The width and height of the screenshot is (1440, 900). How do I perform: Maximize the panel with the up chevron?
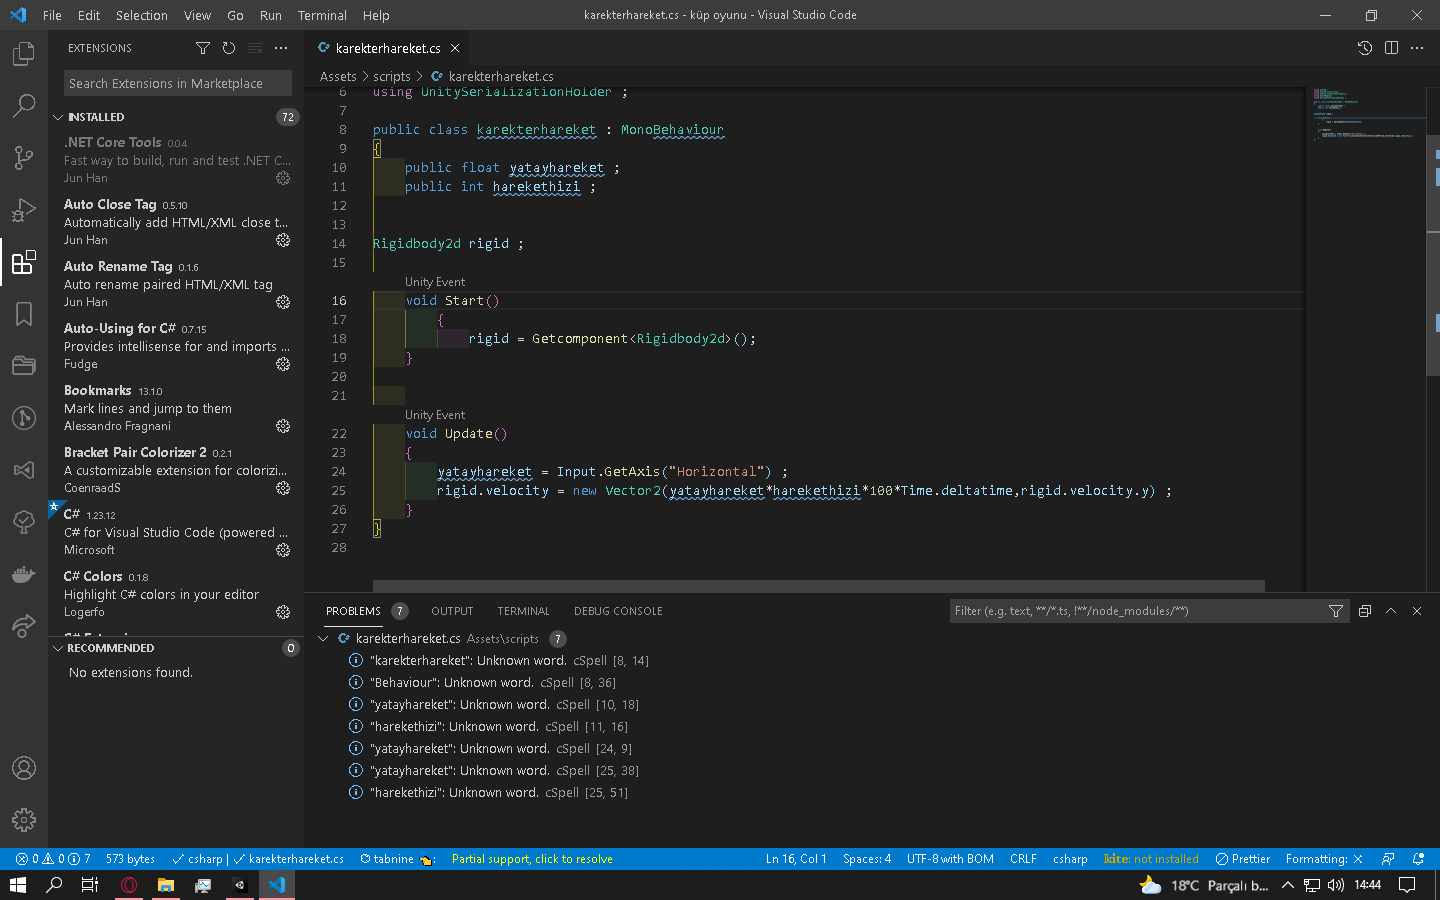pos(1391,611)
